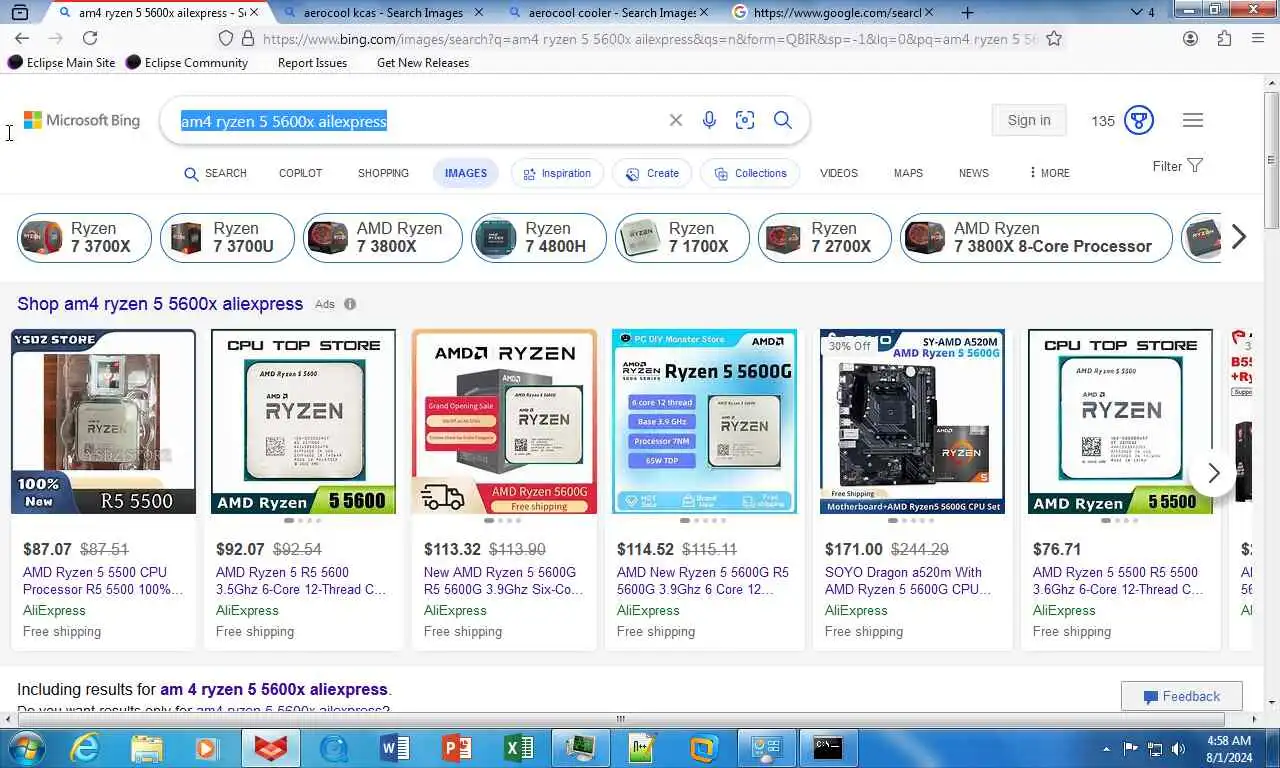Open the extensions puzzle icon
This screenshot has width=1280, height=768.
[1224, 38]
